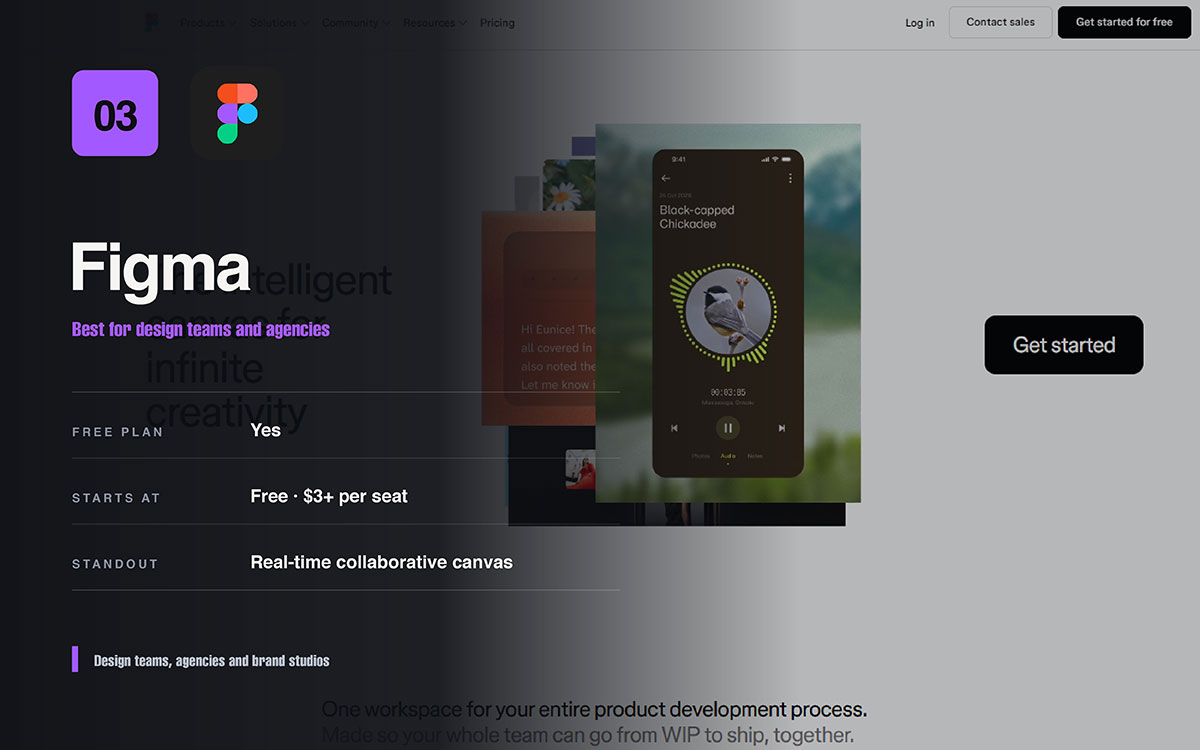Click the large Figma heading
The width and height of the screenshot is (1200, 750).
pyautogui.click(x=160, y=269)
